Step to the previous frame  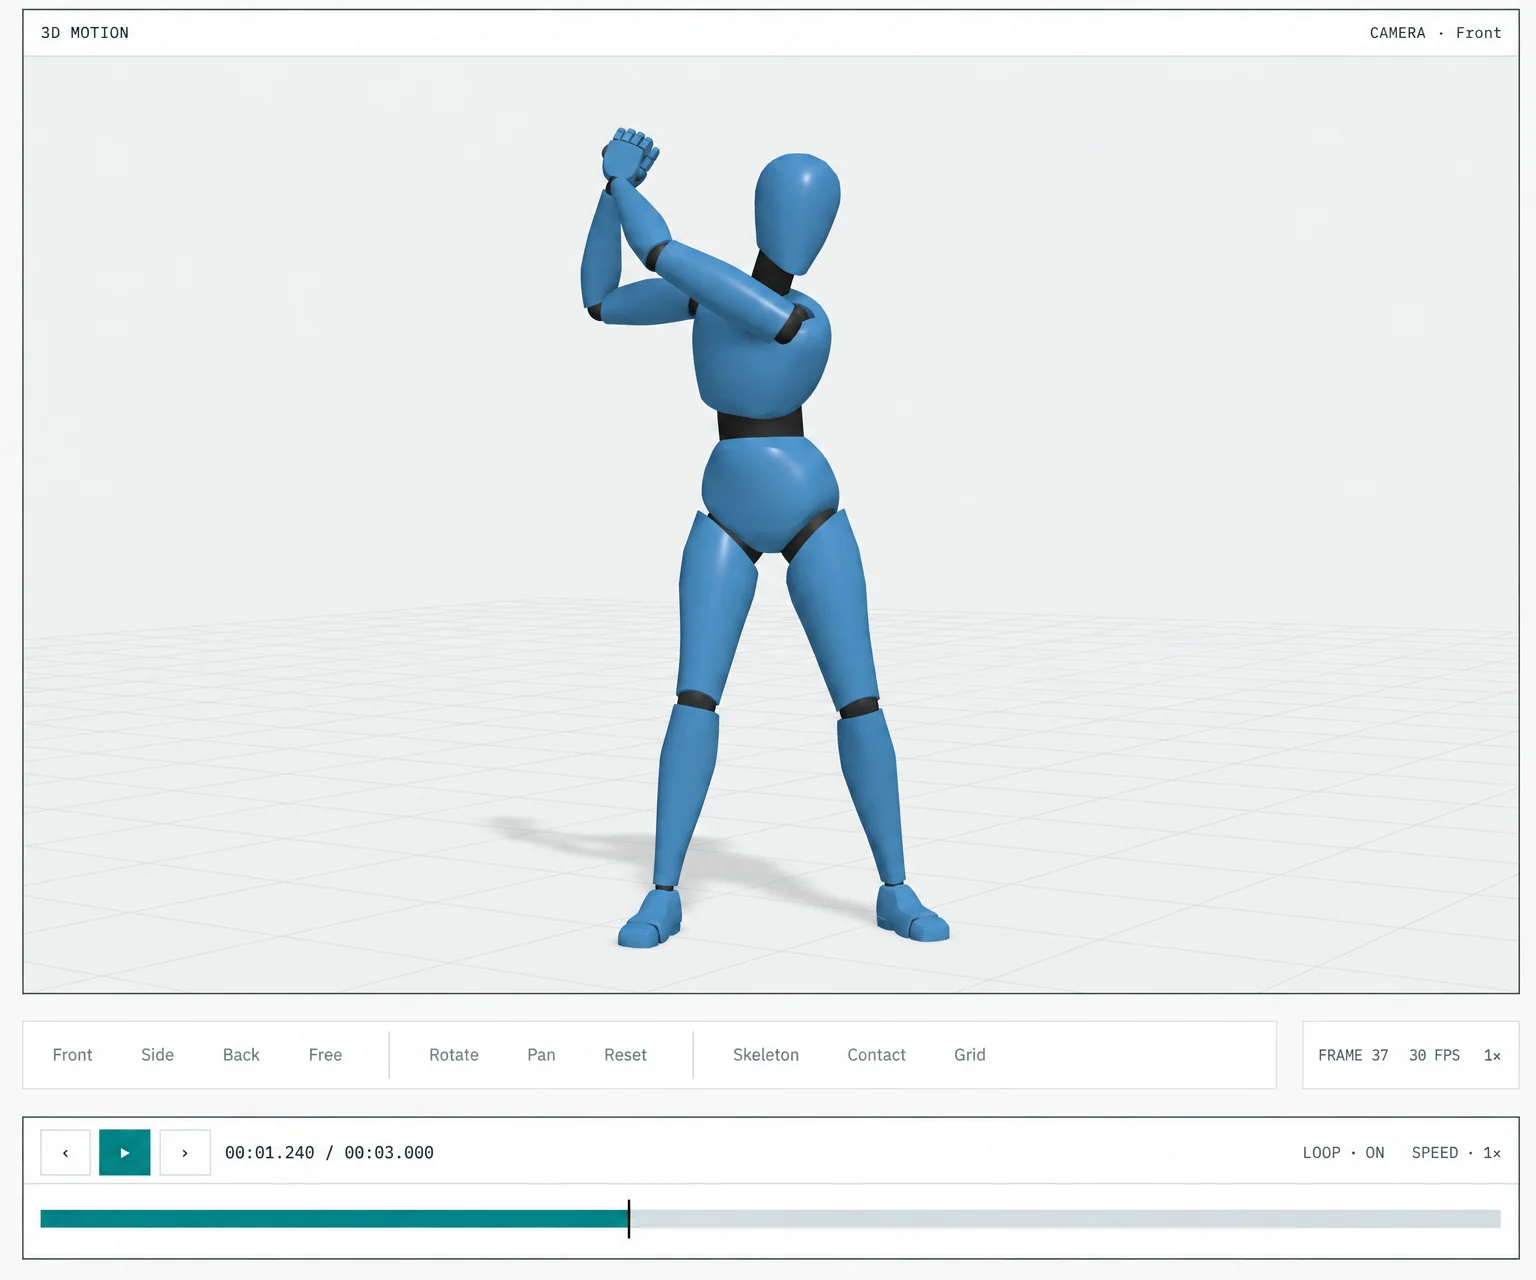point(65,1152)
